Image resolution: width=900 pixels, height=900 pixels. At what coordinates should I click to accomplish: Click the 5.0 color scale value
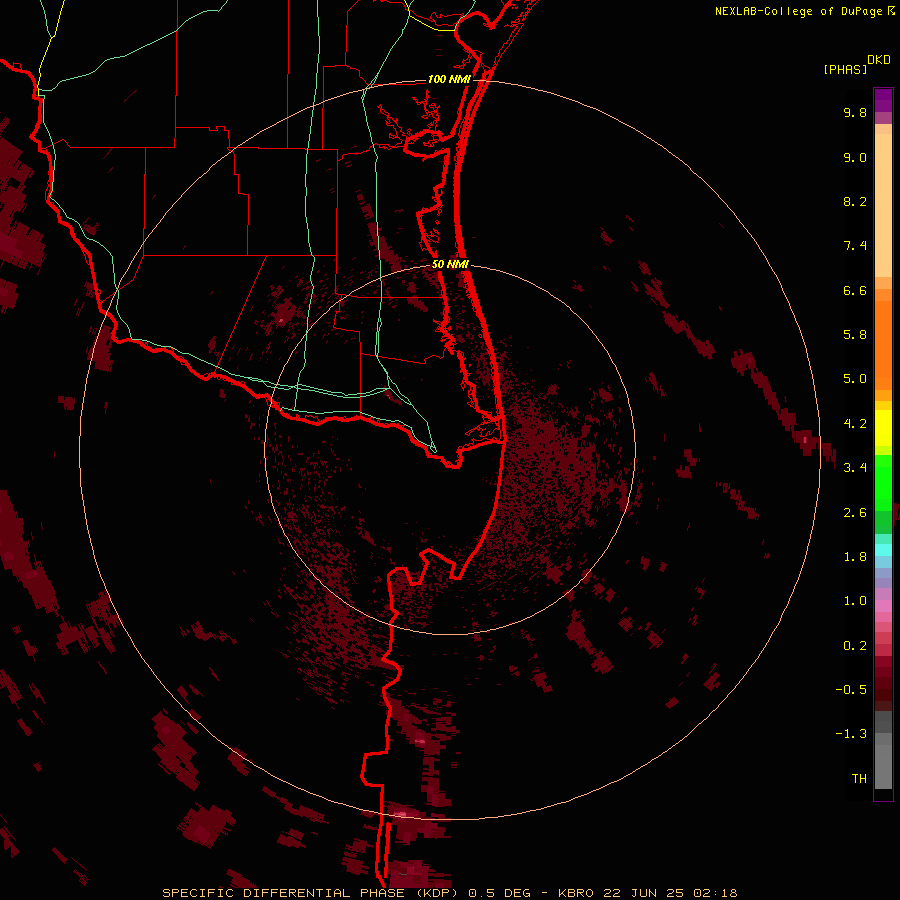(855, 379)
